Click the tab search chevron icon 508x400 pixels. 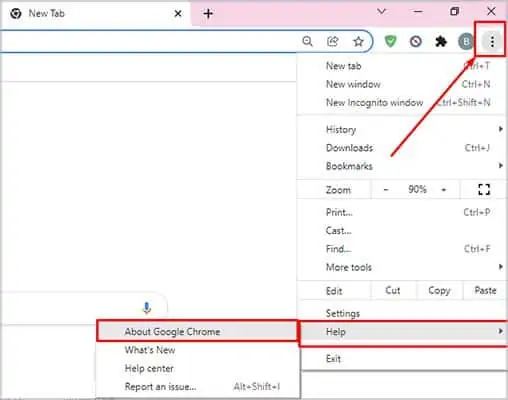[x=382, y=12]
